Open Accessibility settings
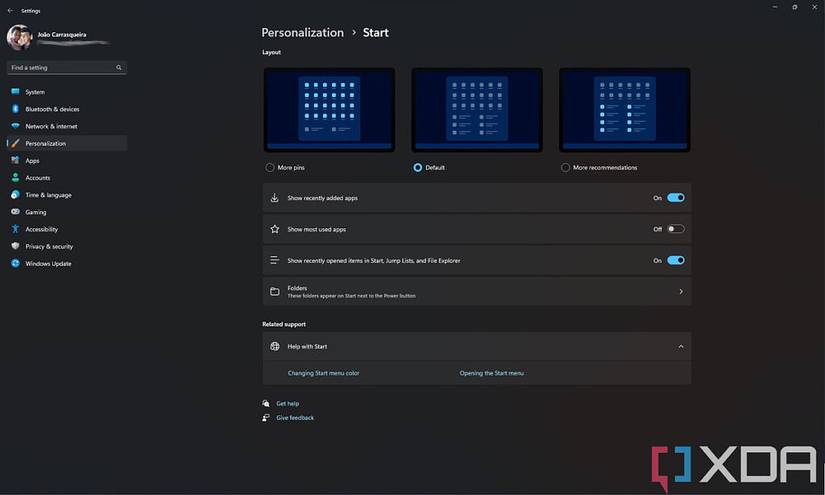 [67, 229]
